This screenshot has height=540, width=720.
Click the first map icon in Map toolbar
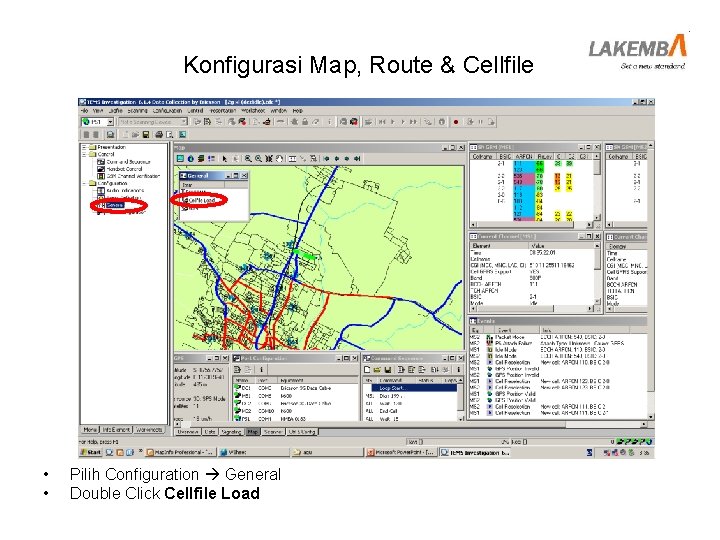(180, 159)
